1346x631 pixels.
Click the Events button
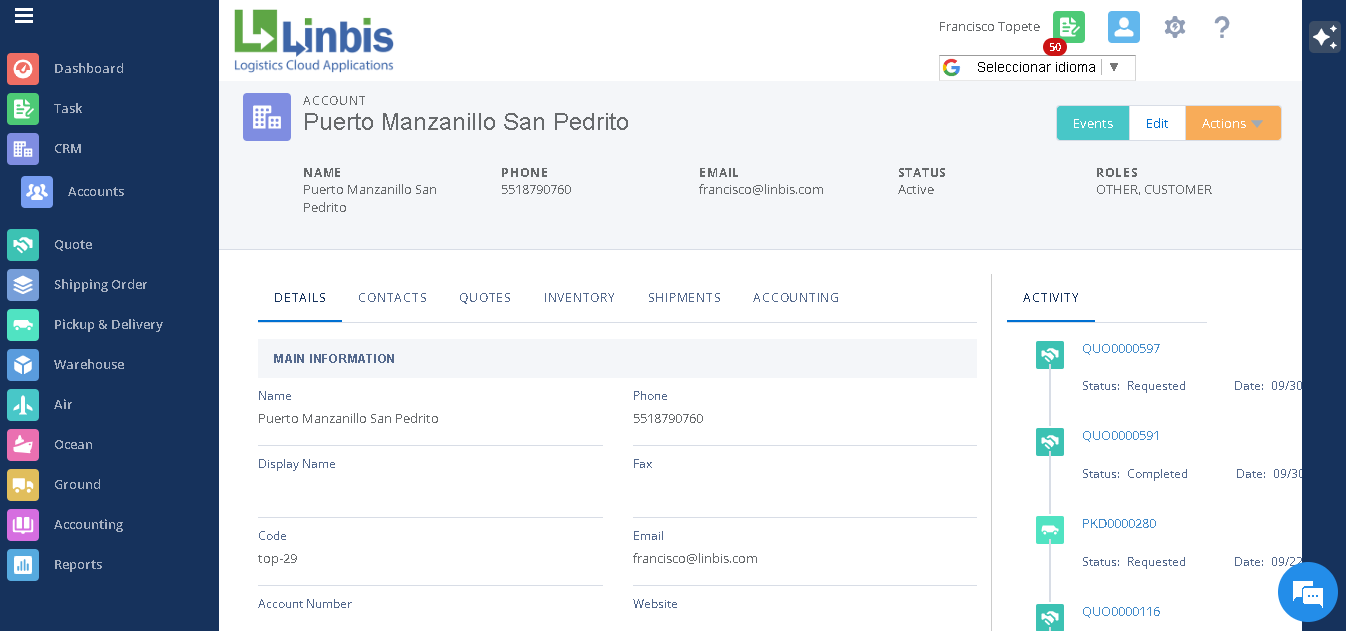[x=1093, y=123]
